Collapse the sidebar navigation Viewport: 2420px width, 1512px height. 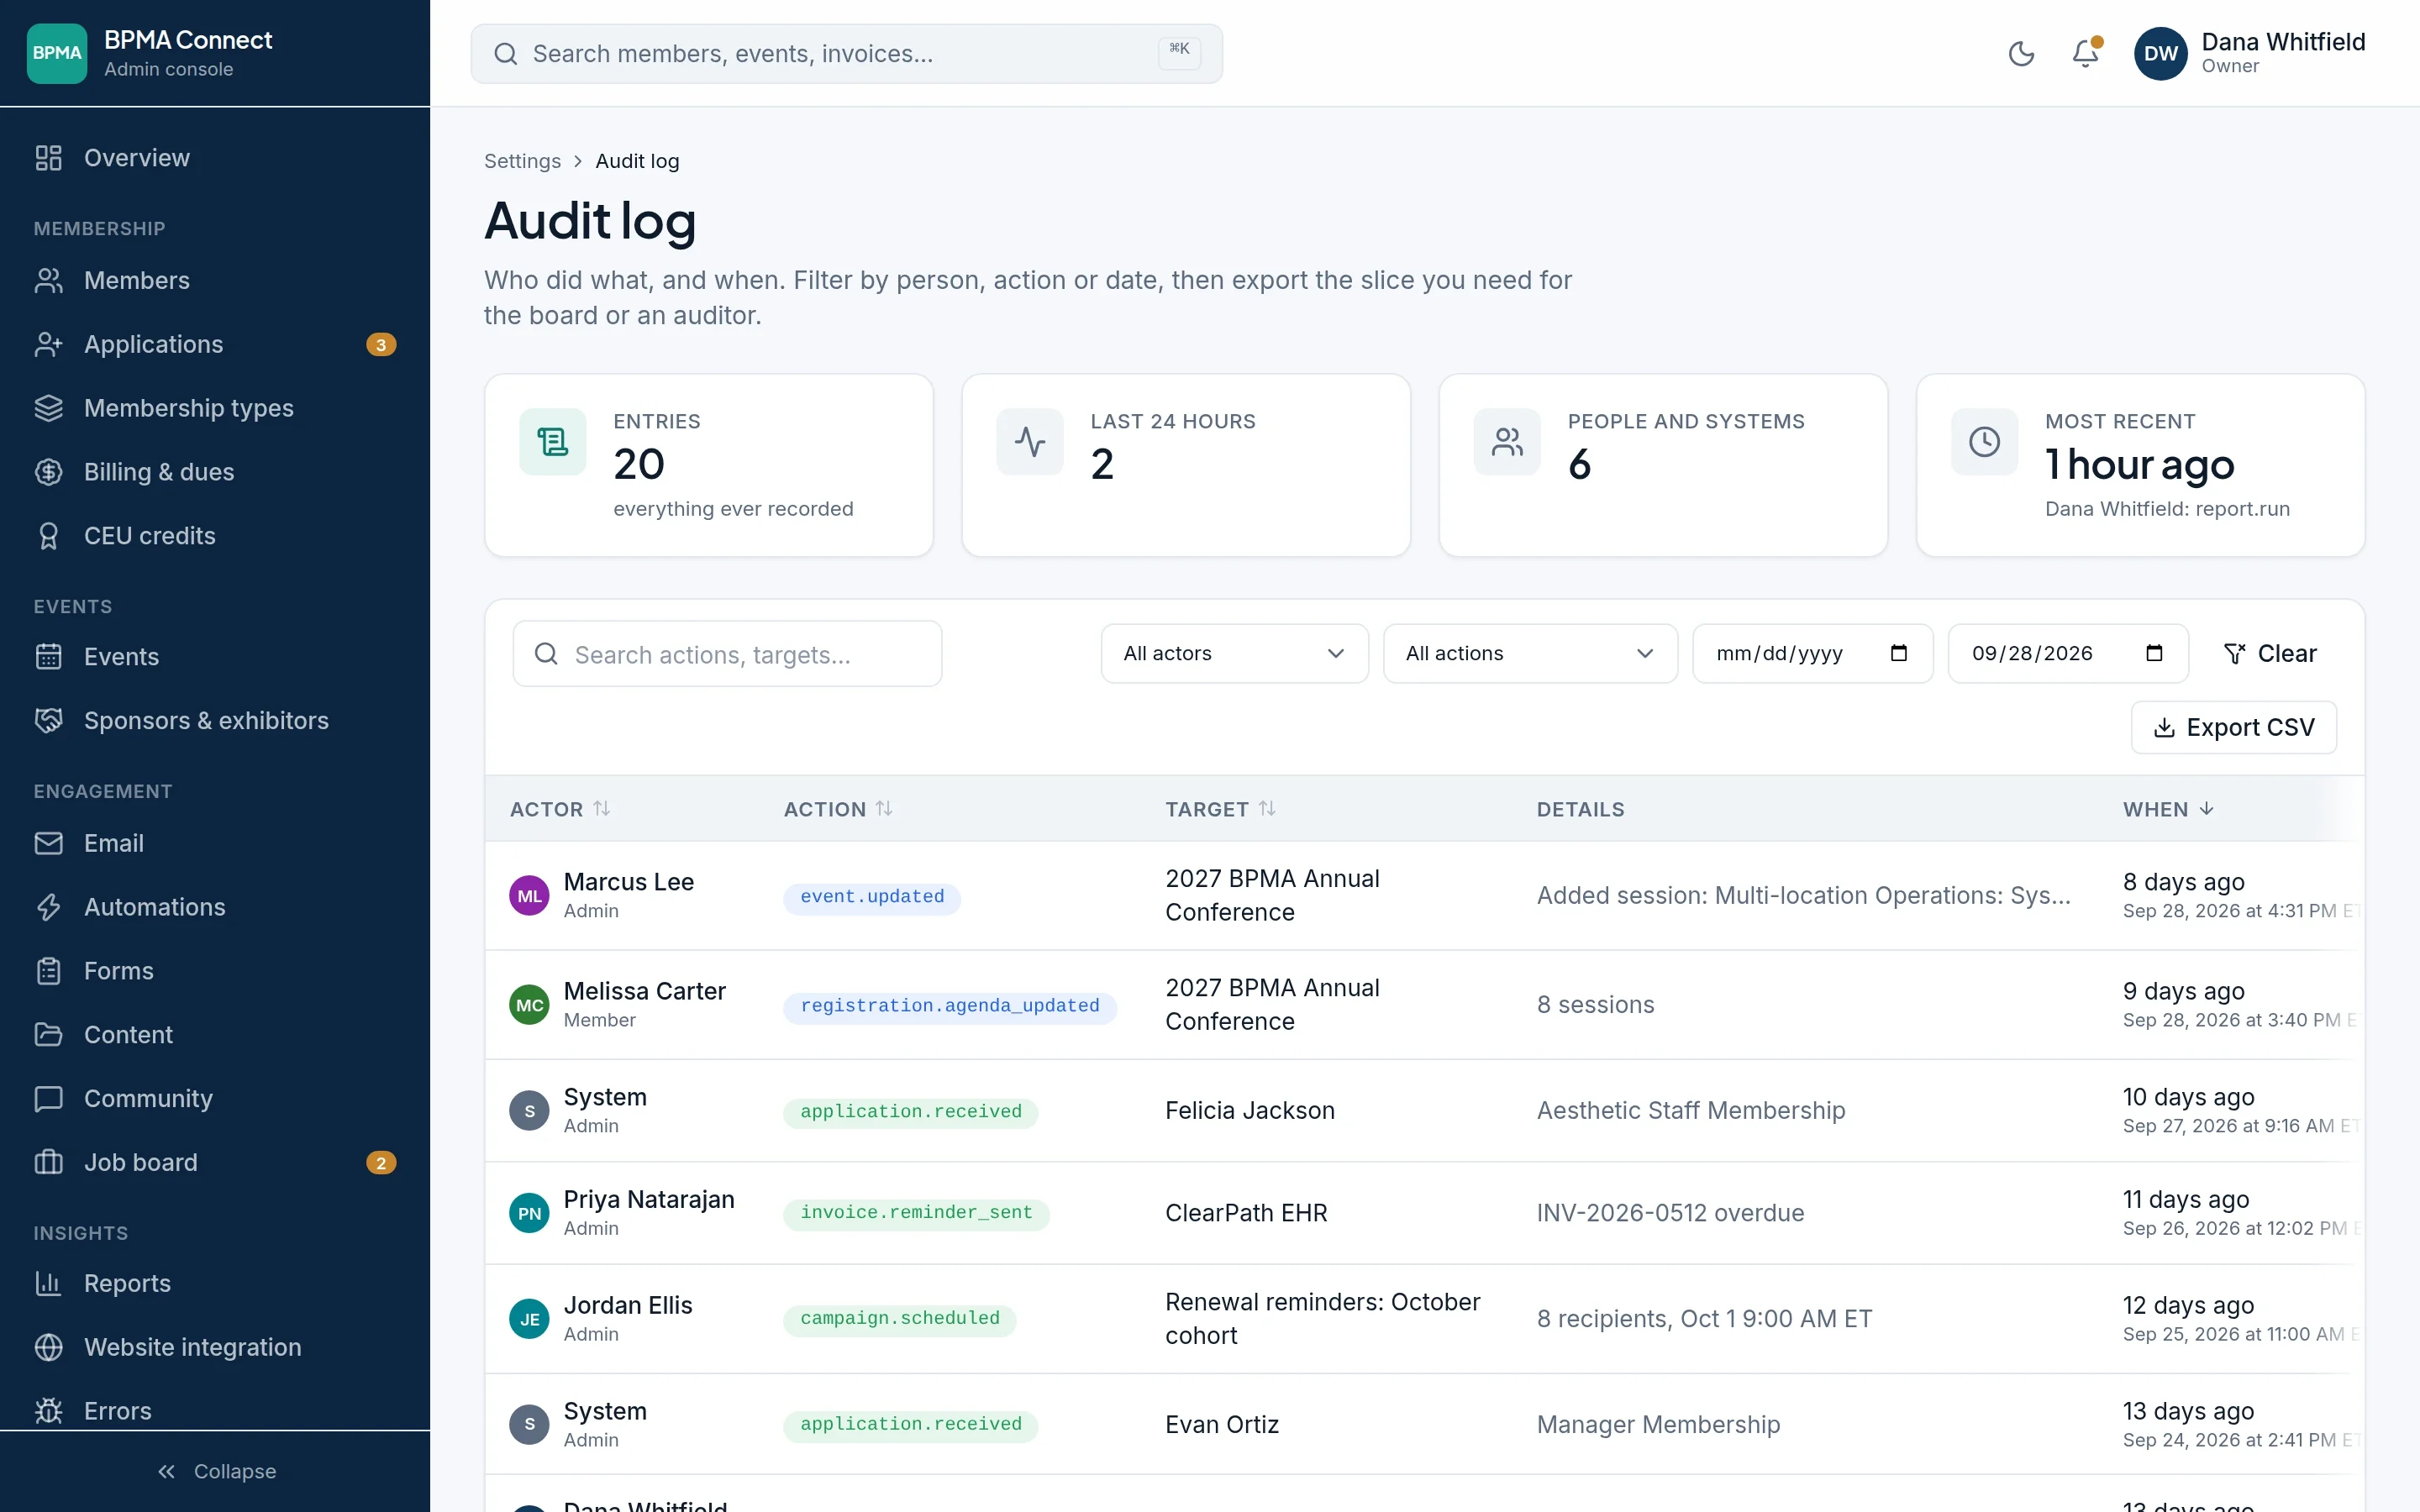point(215,1471)
